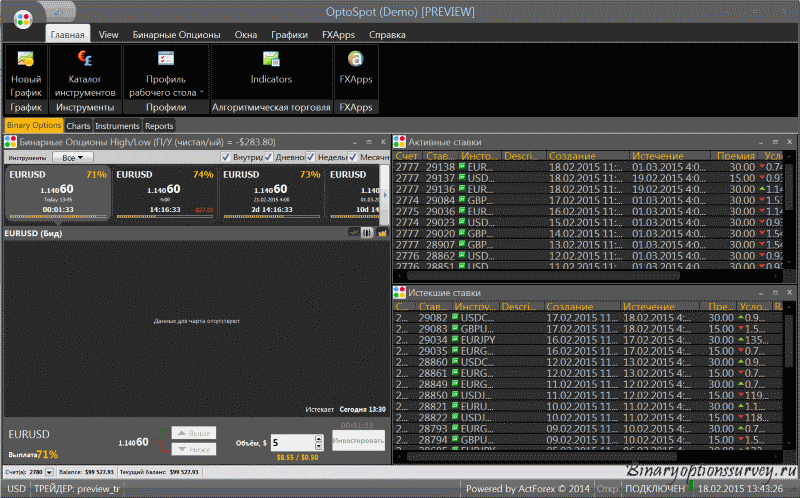Switch to the Reports workspace tab

click(x=159, y=126)
